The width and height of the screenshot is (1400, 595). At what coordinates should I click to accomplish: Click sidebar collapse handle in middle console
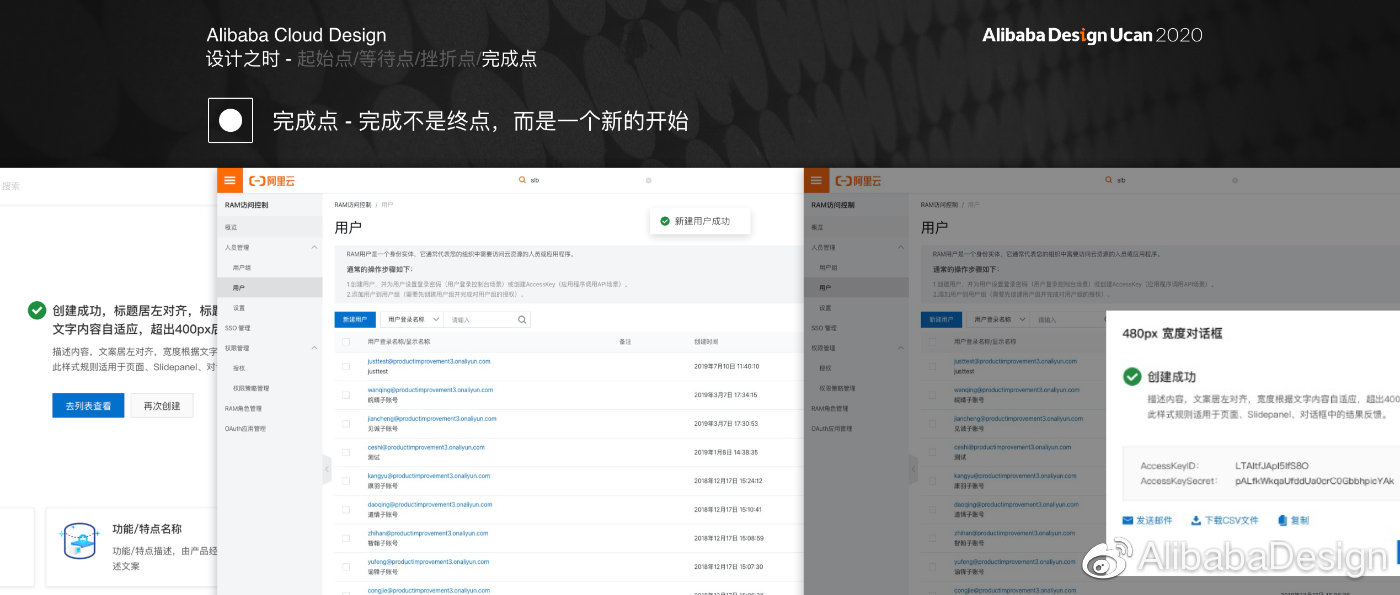click(x=327, y=469)
